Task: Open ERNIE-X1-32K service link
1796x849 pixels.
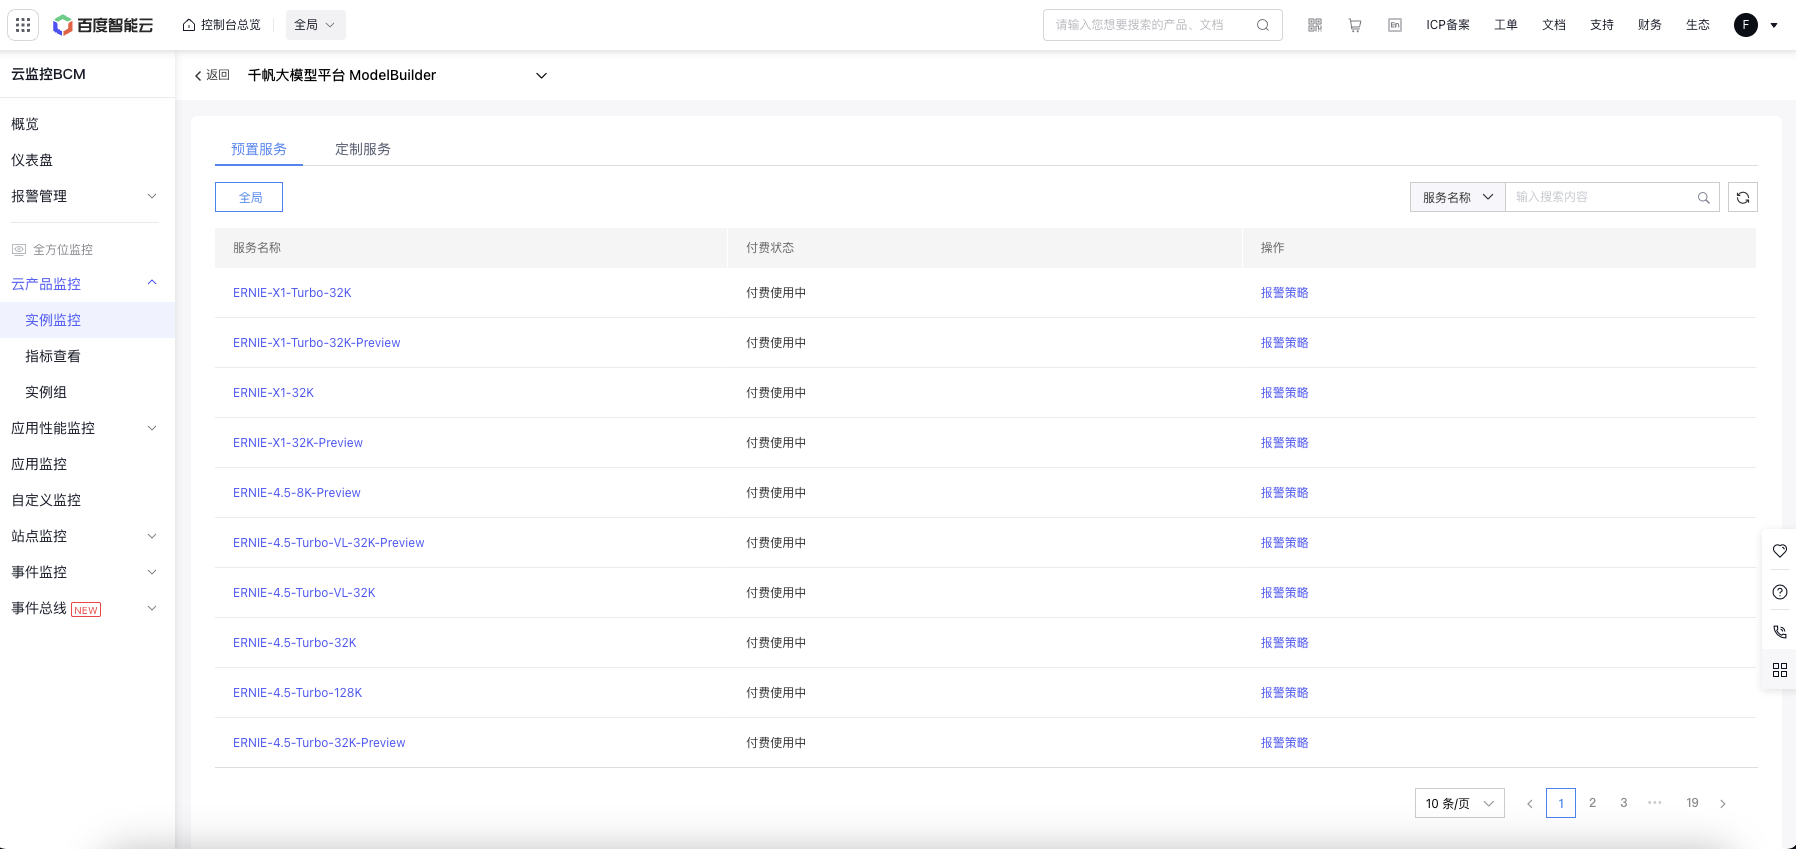Action: coord(273,393)
